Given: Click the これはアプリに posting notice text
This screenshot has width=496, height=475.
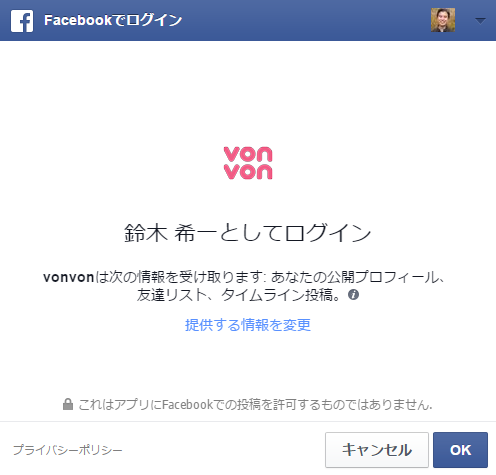Looking at the screenshot, I should point(255,405).
